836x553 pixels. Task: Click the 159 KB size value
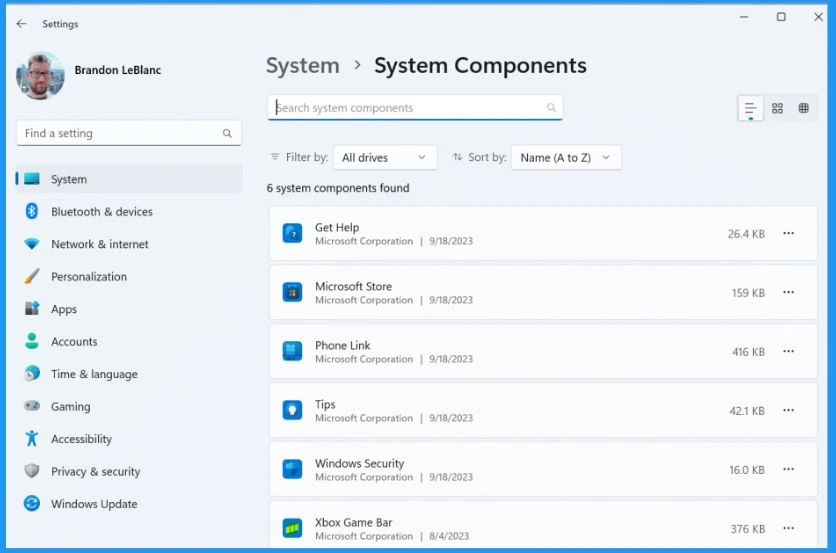[748, 293]
